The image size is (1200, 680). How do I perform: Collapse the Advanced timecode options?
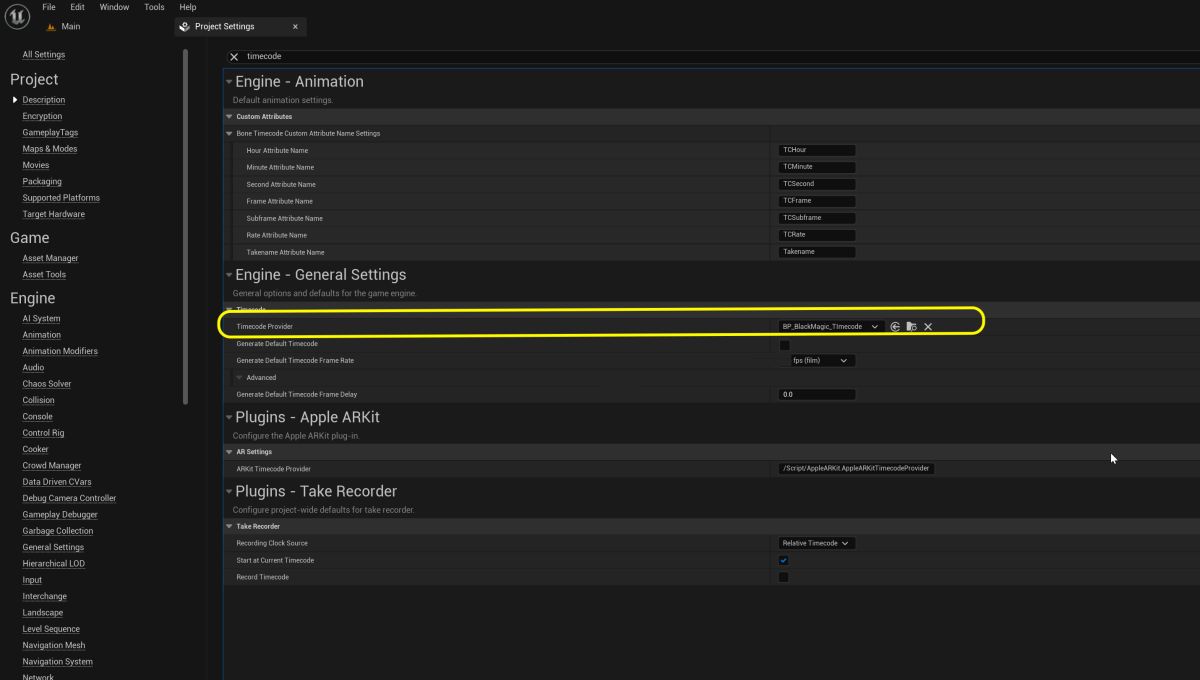click(x=239, y=378)
